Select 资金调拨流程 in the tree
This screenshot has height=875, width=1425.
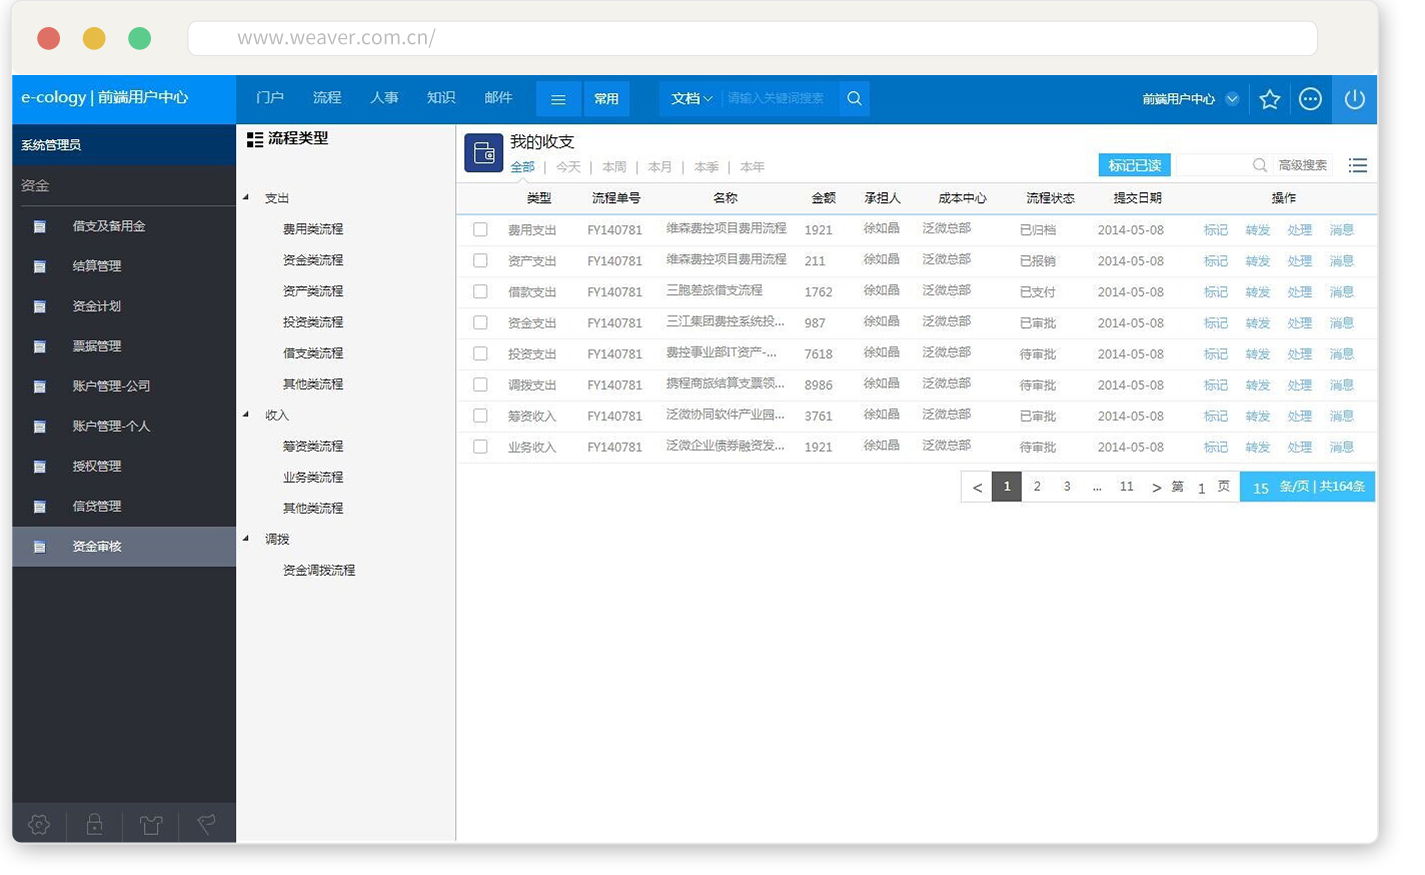(319, 570)
